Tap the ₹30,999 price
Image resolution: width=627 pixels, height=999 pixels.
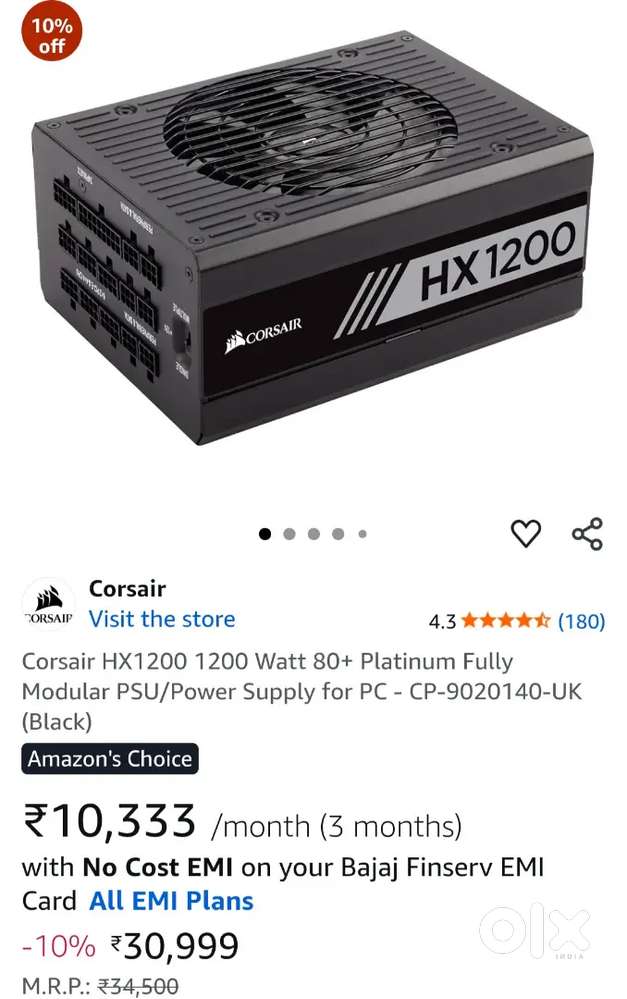pyautogui.click(x=175, y=945)
